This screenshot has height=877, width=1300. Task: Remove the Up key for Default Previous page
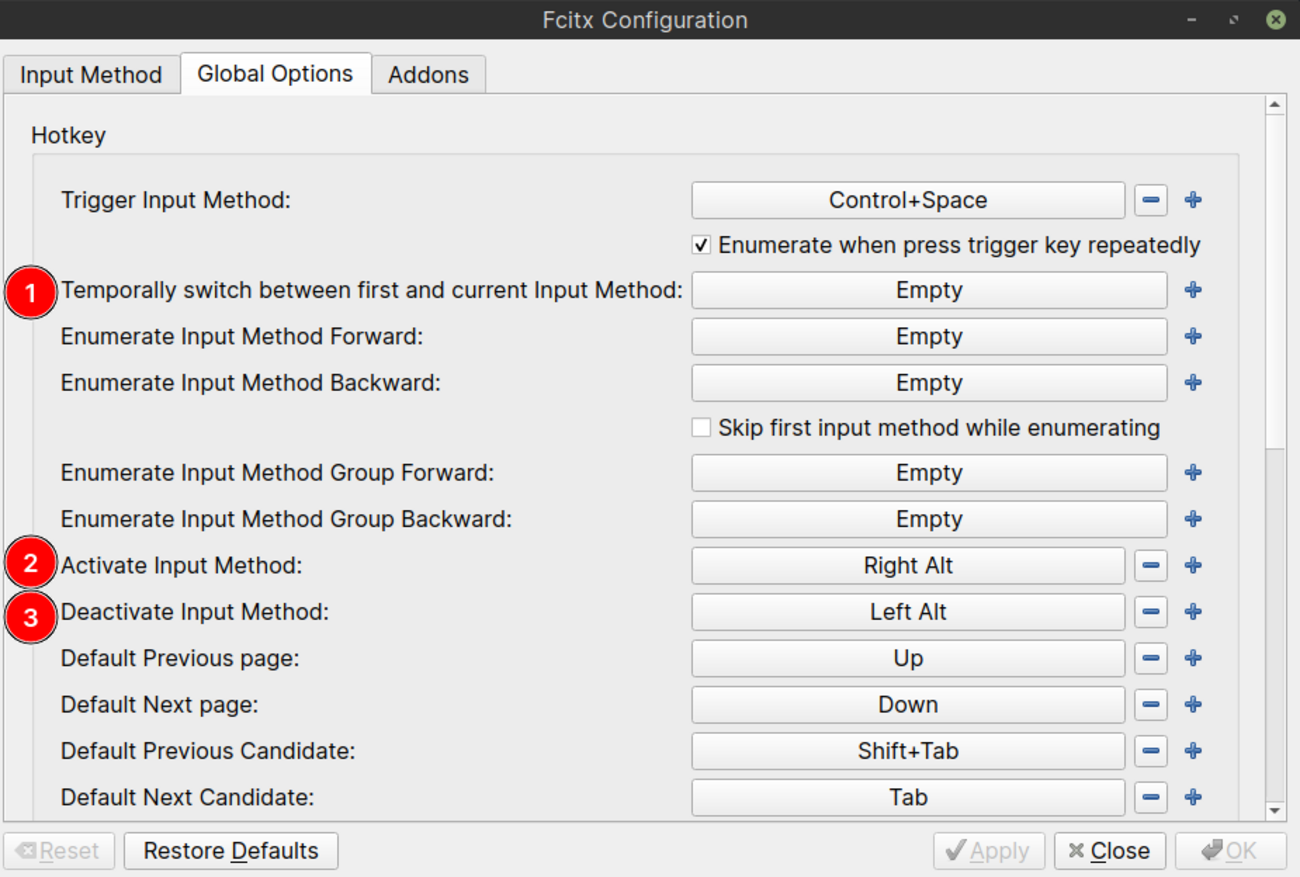[x=1151, y=658]
